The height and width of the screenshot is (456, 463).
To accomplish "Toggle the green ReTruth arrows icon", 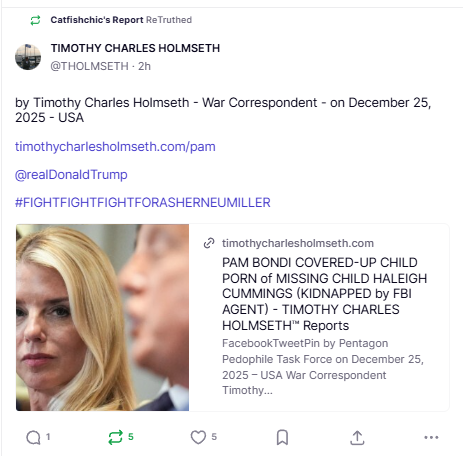I will [115, 437].
